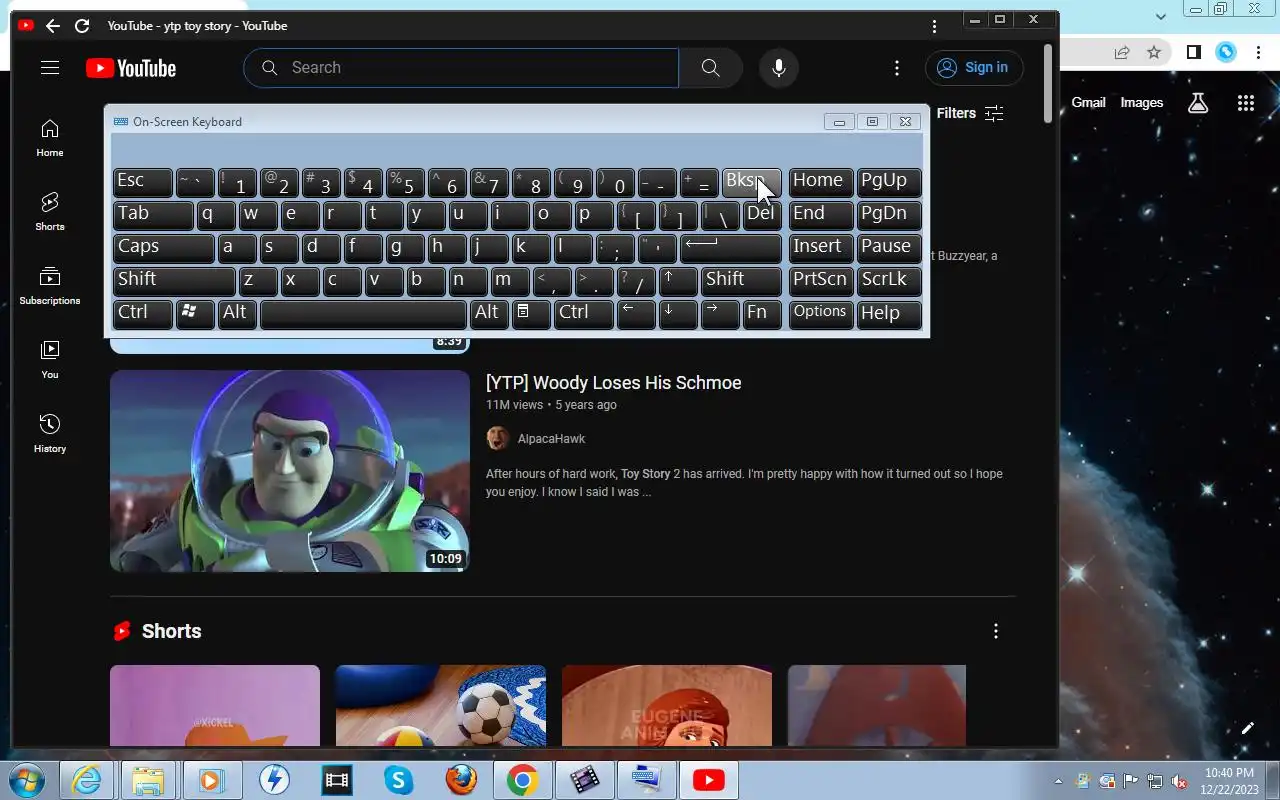This screenshot has height=800, width=1280.
Task: Switch to Google Chrome in the taskbar
Action: tap(522, 780)
